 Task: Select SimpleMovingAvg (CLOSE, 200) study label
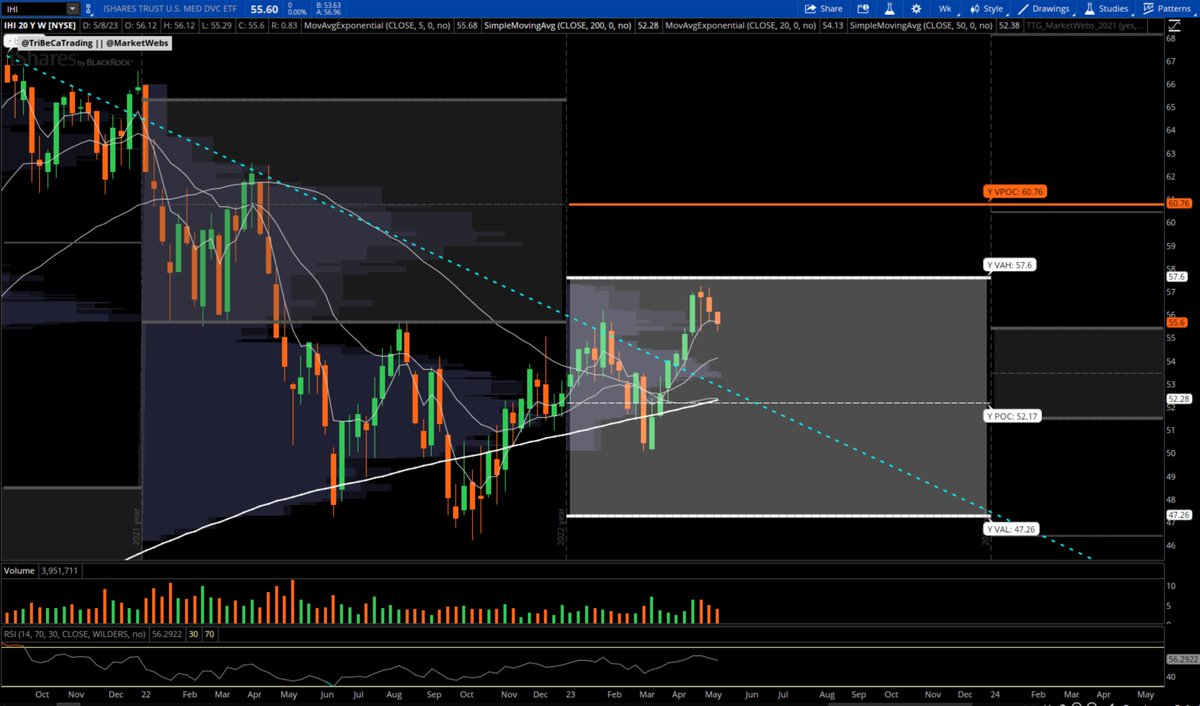pos(557,26)
